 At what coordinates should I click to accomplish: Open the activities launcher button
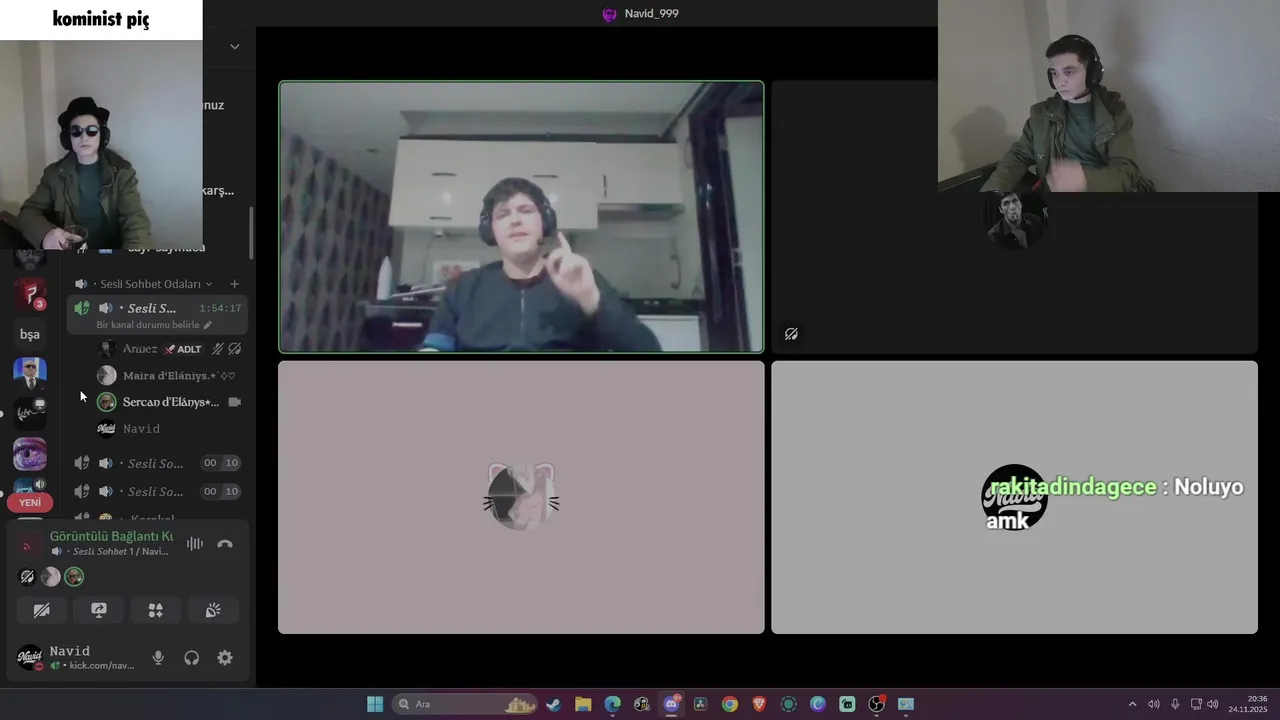[x=156, y=610]
